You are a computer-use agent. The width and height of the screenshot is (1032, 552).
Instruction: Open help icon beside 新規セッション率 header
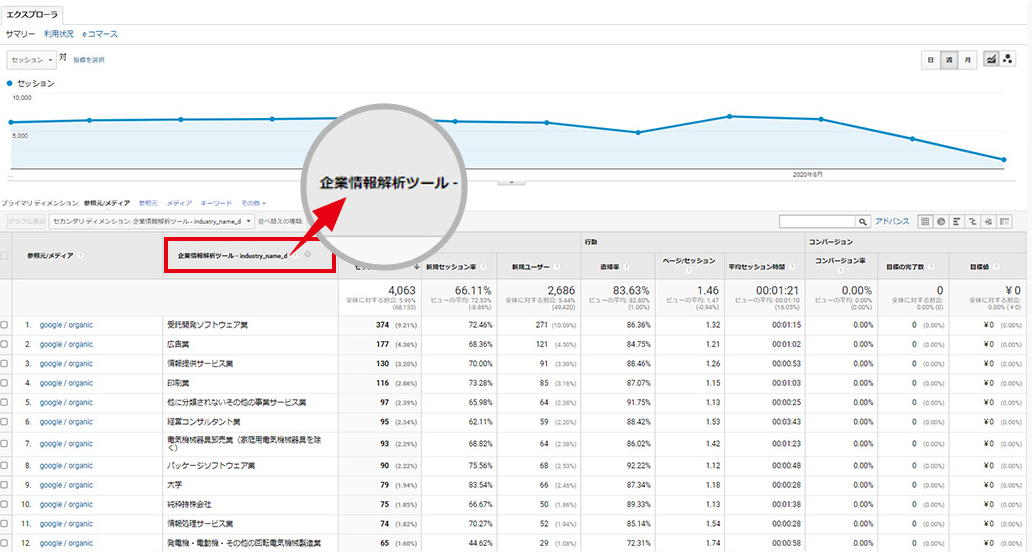tap(483, 266)
